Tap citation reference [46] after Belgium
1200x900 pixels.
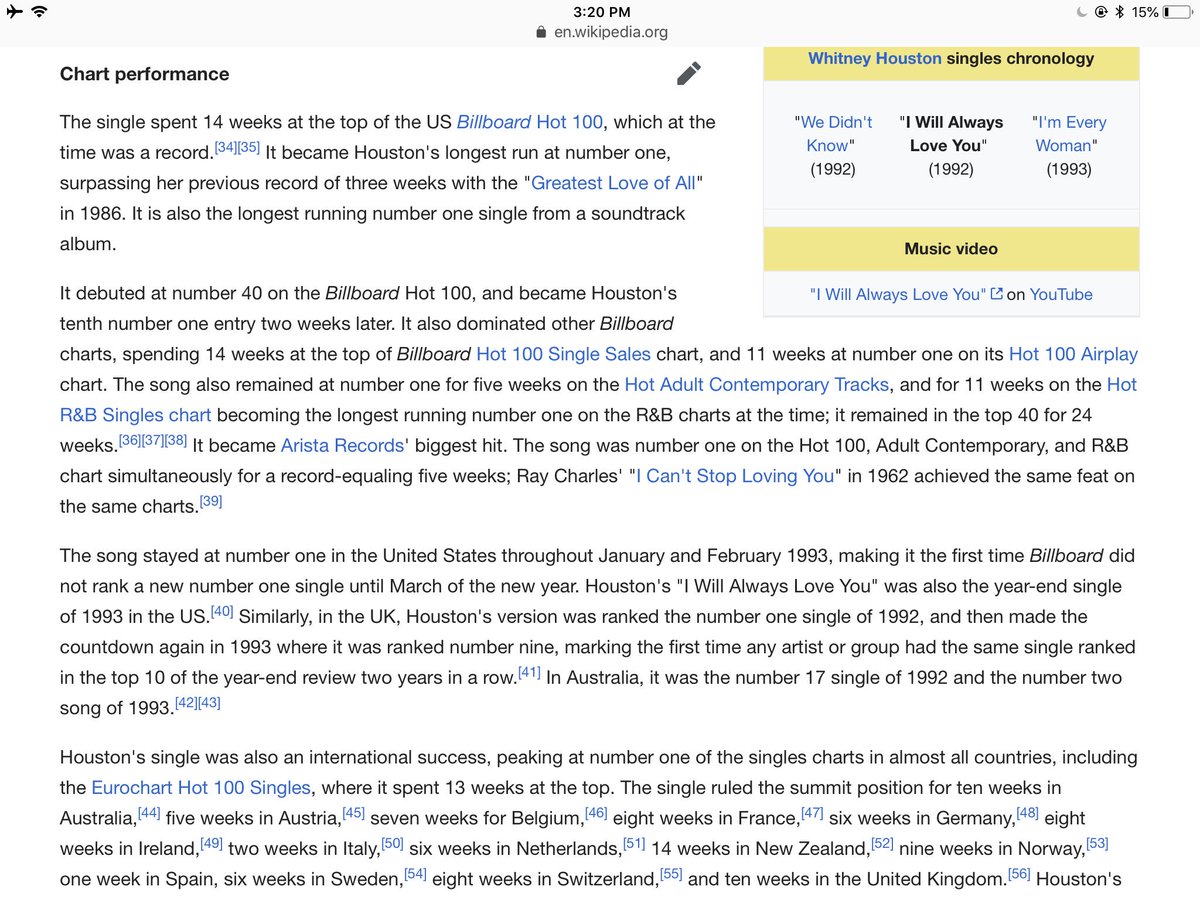[596, 813]
